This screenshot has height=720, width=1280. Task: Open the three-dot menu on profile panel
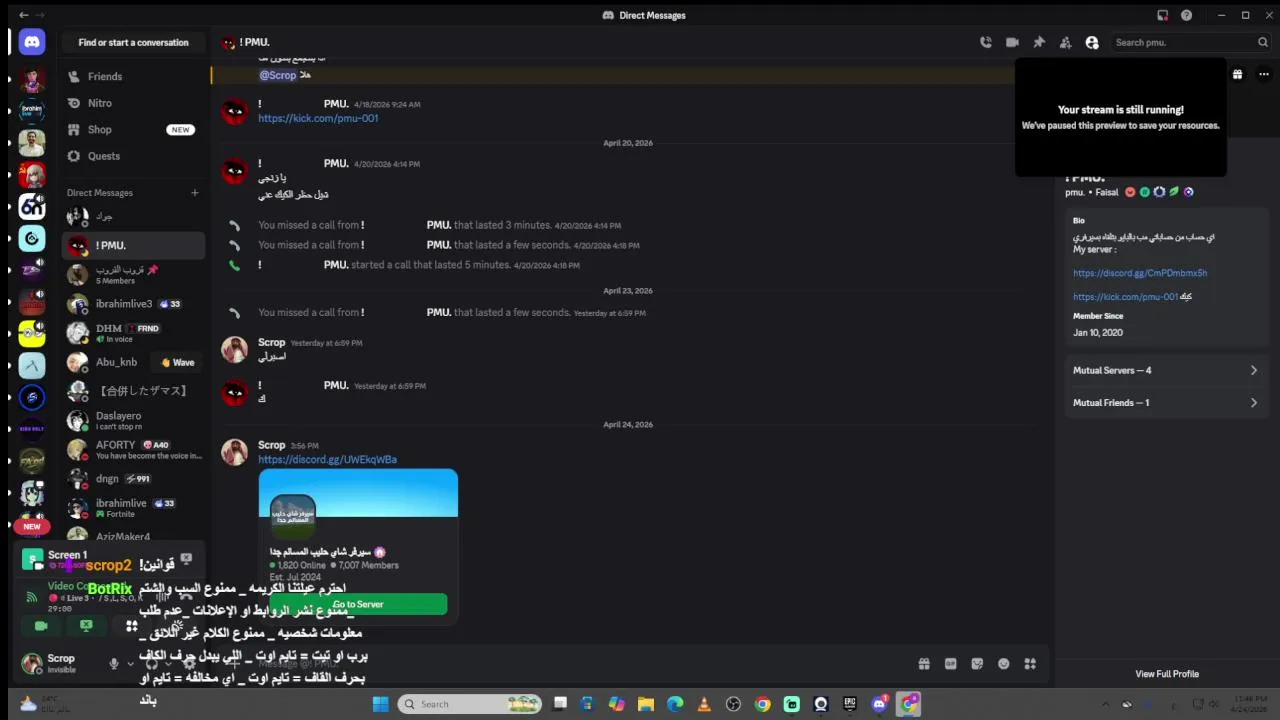click(x=1263, y=74)
